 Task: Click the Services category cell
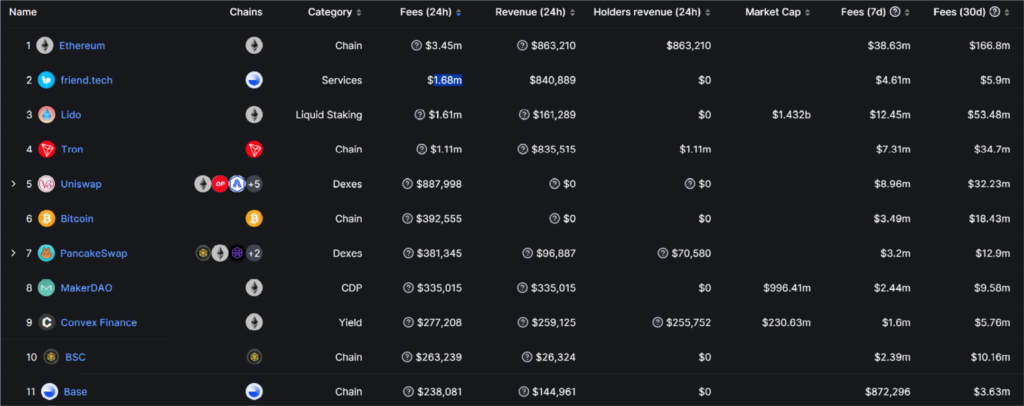(x=342, y=80)
